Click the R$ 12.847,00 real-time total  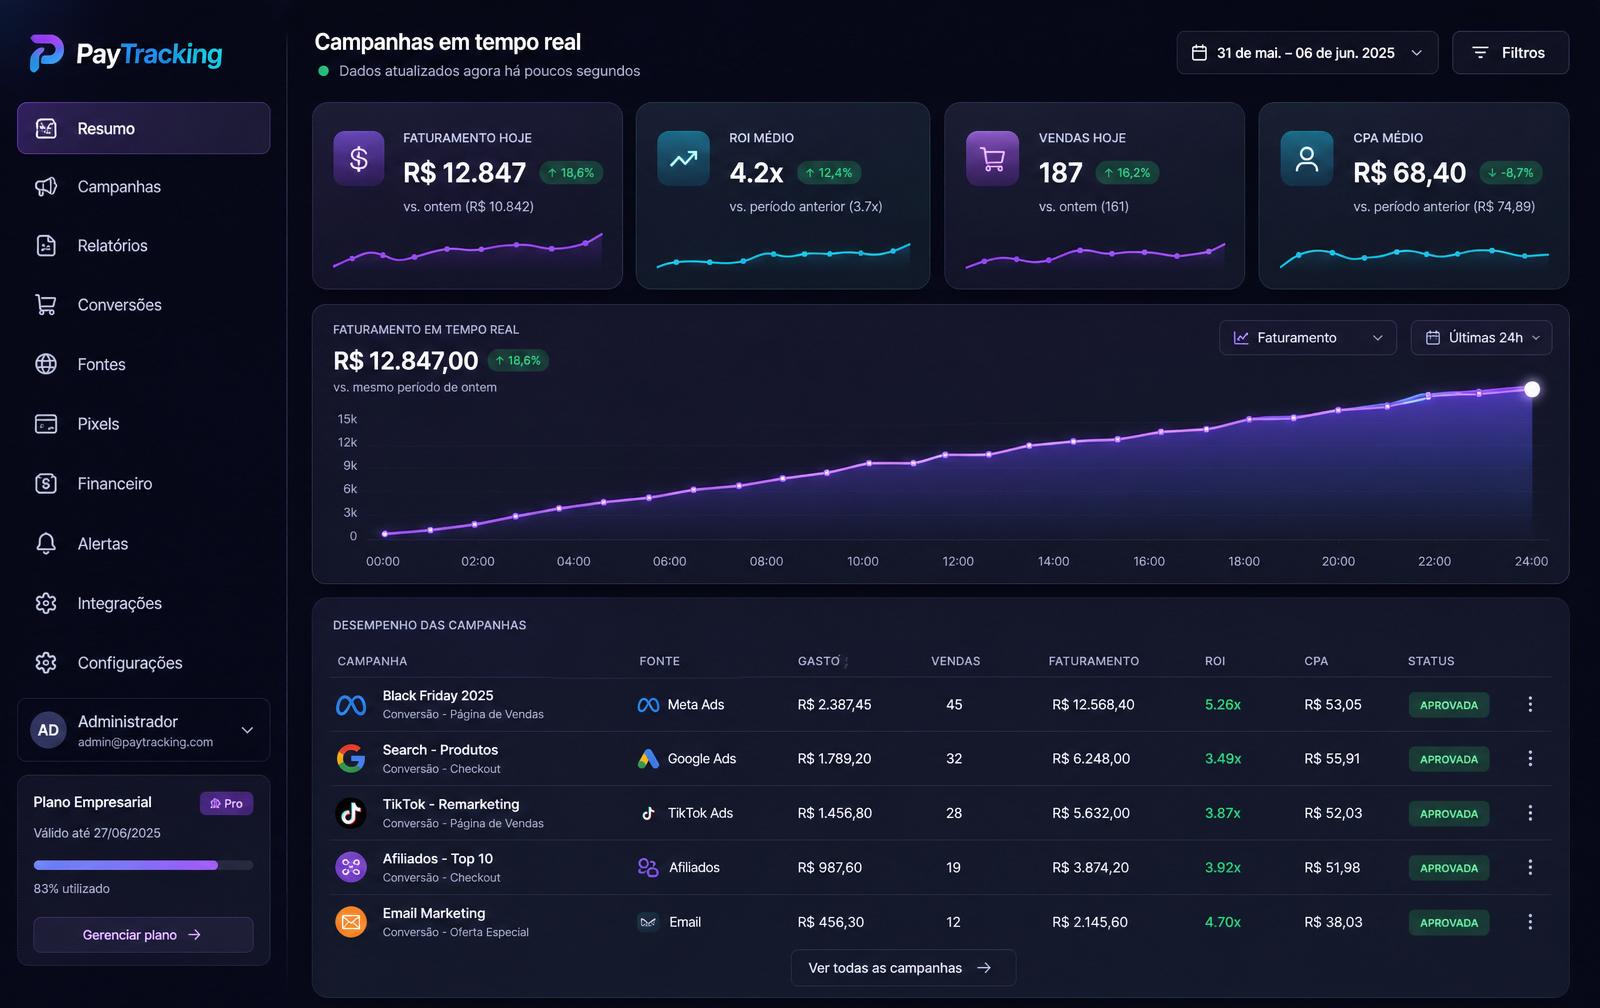click(x=405, y=361)
